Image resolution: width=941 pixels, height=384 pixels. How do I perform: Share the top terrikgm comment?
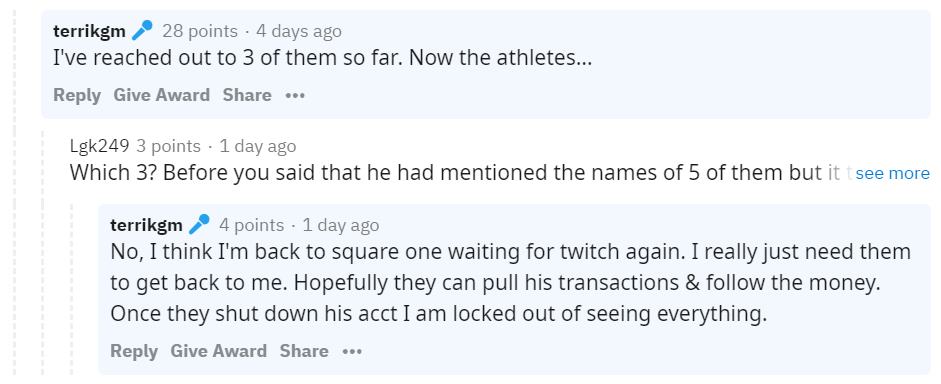point(247,95)
